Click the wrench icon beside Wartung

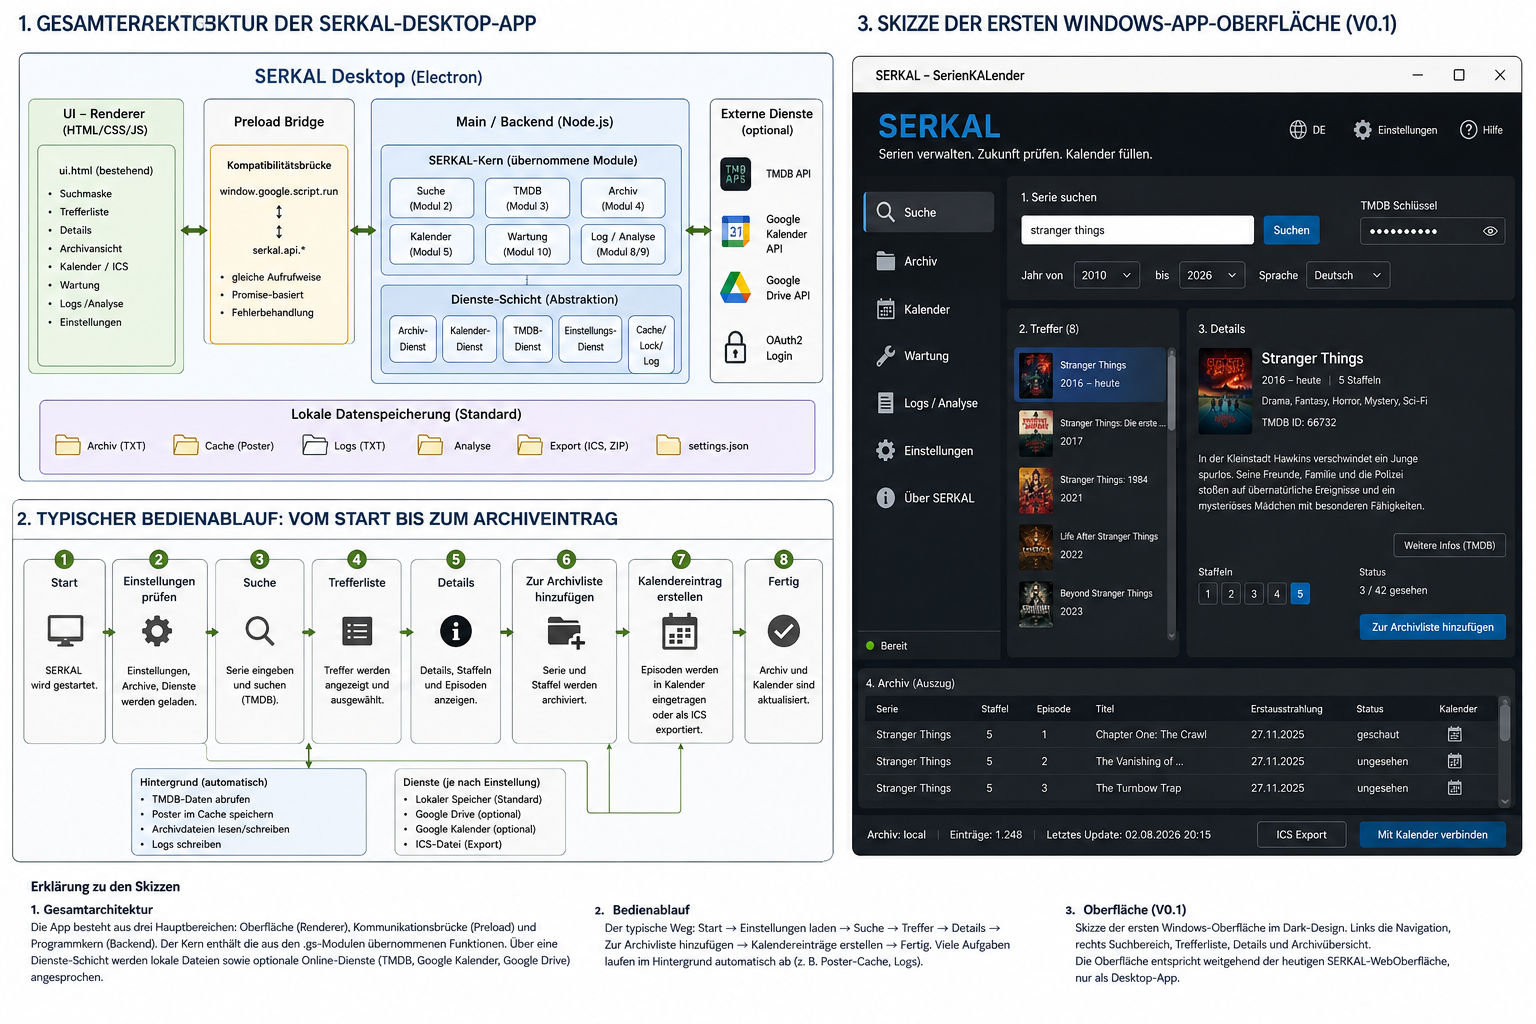pos(885,356)
